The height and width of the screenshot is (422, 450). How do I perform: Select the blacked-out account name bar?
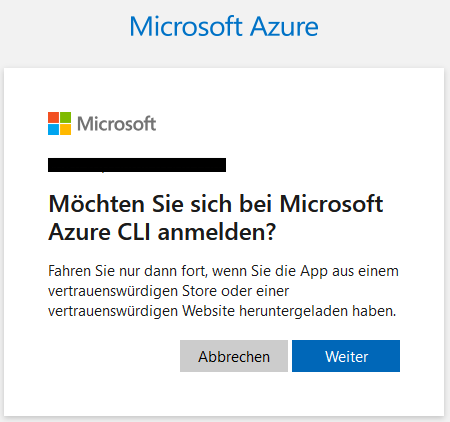coord(137,165)
